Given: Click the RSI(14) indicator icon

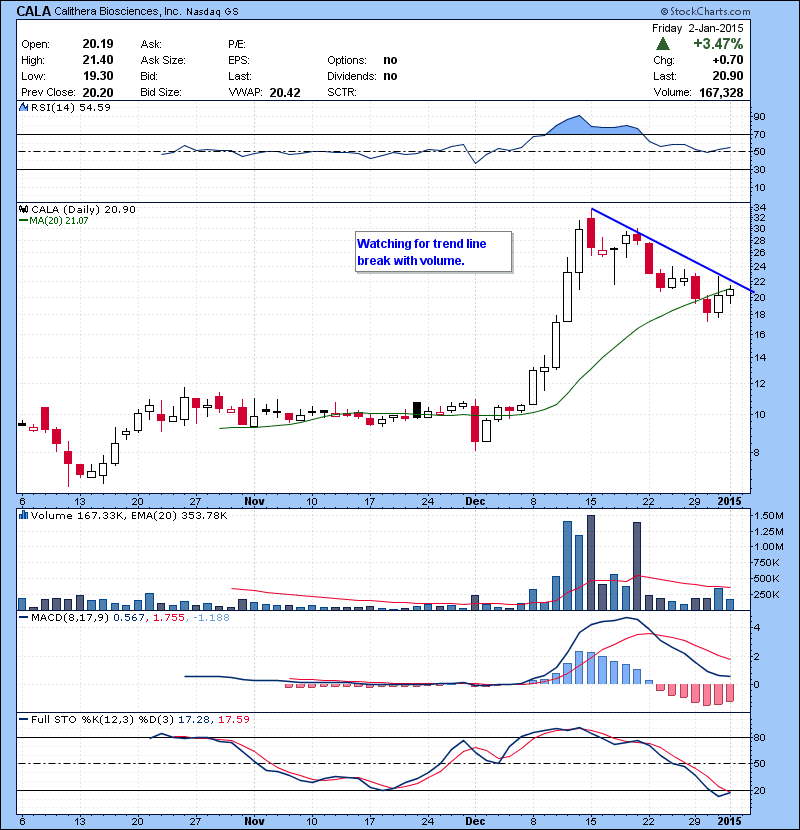Looking at the screenshot, I should pos(23,107).
